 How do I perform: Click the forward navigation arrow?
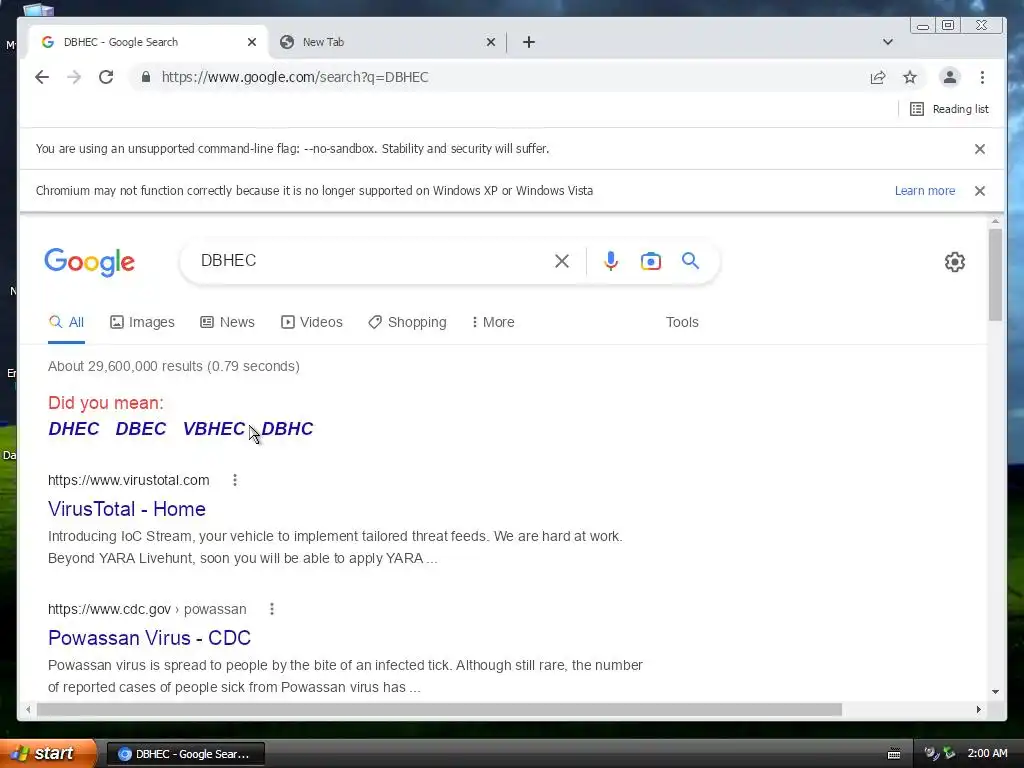(x=74, y=77)
